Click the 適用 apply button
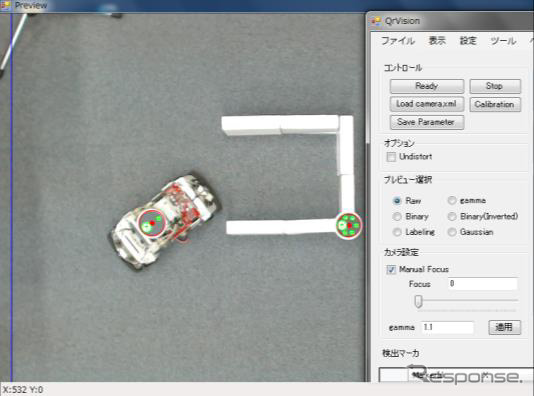This screenshot has width=534, height=396. click(x=504, y=327)
